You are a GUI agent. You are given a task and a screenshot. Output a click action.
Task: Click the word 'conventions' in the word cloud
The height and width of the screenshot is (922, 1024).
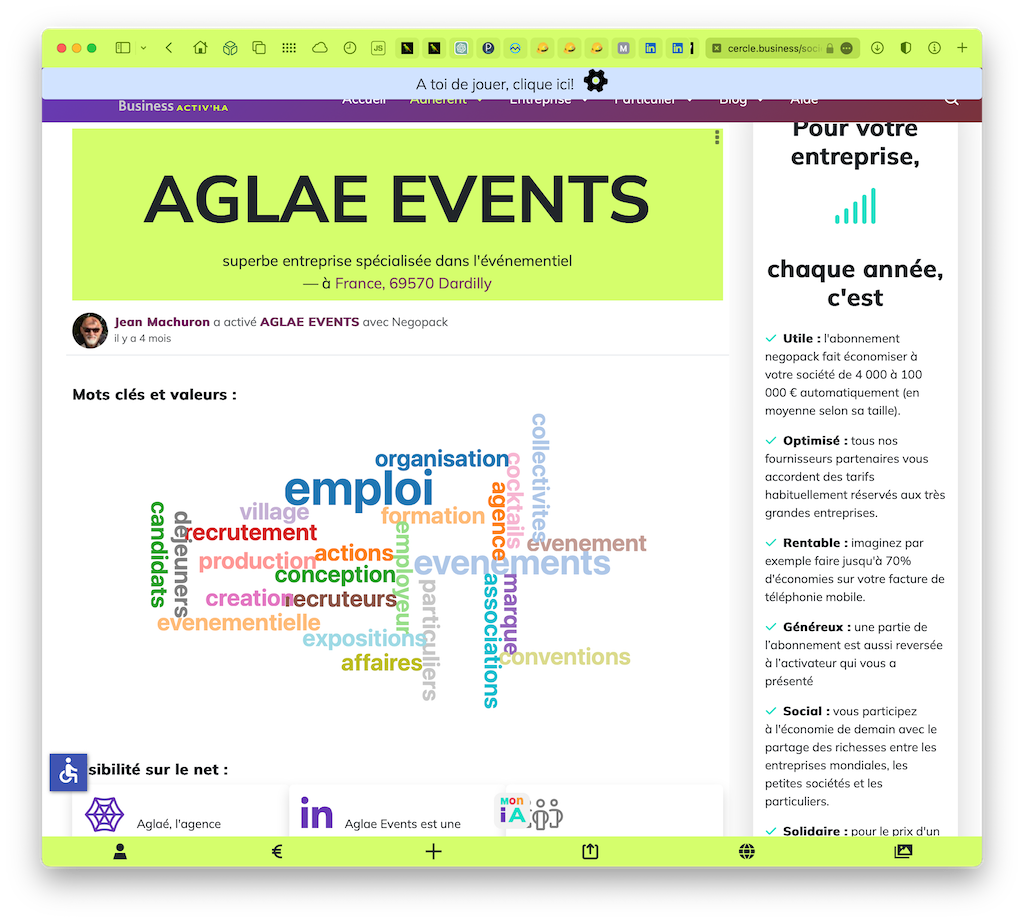click(x=565, y=657)
